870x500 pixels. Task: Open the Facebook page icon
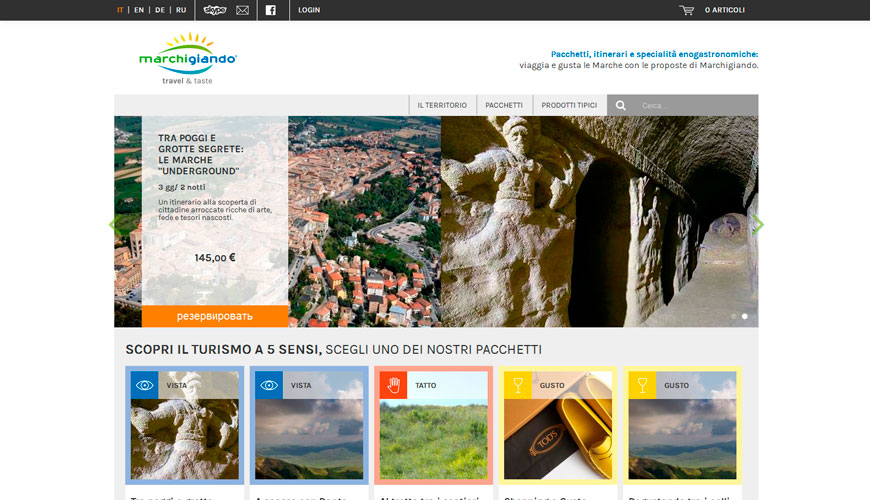[270, 10]
